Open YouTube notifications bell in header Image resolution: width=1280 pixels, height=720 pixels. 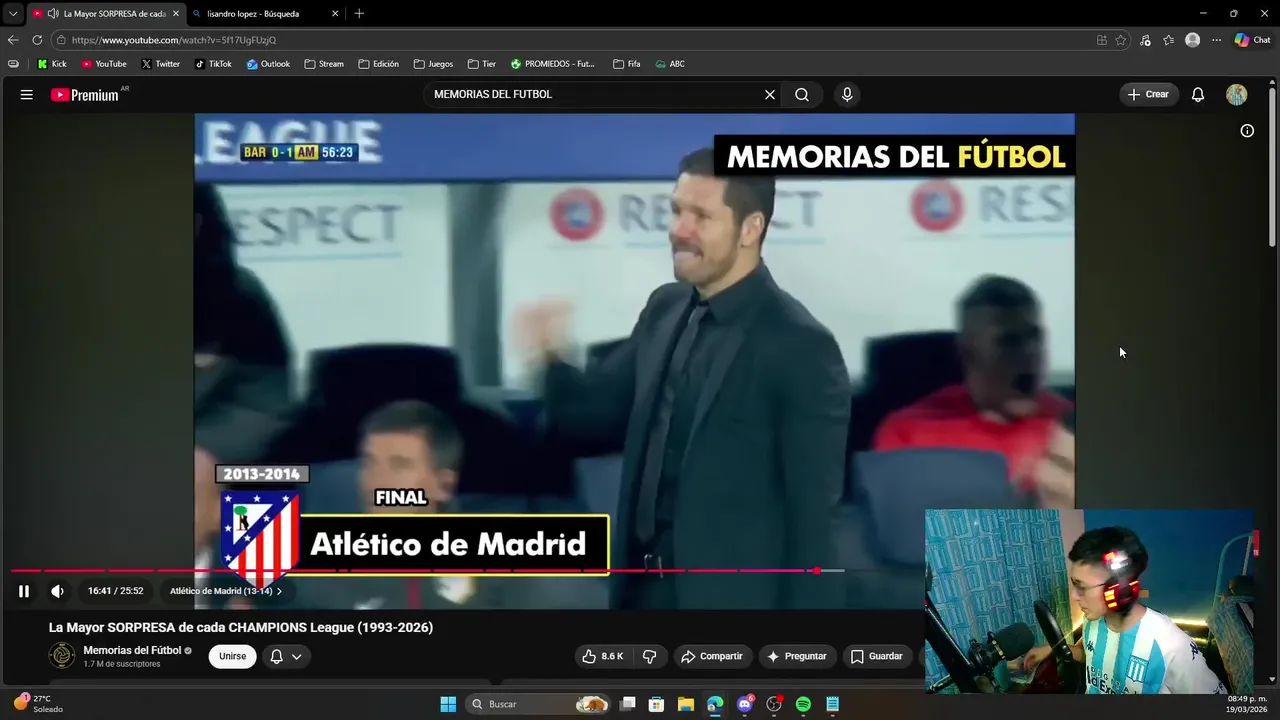[1198, 95]
